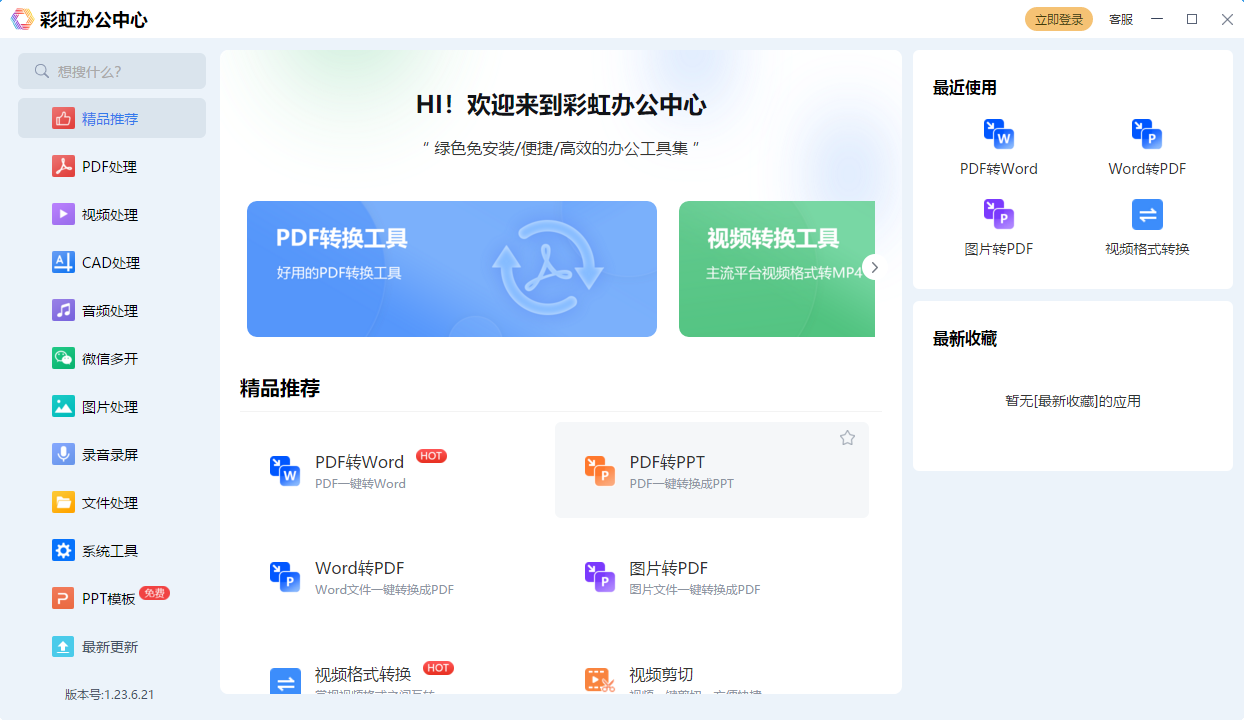
Task: Click PDF转Word icon in 最近使用
Action: (998, 134)
